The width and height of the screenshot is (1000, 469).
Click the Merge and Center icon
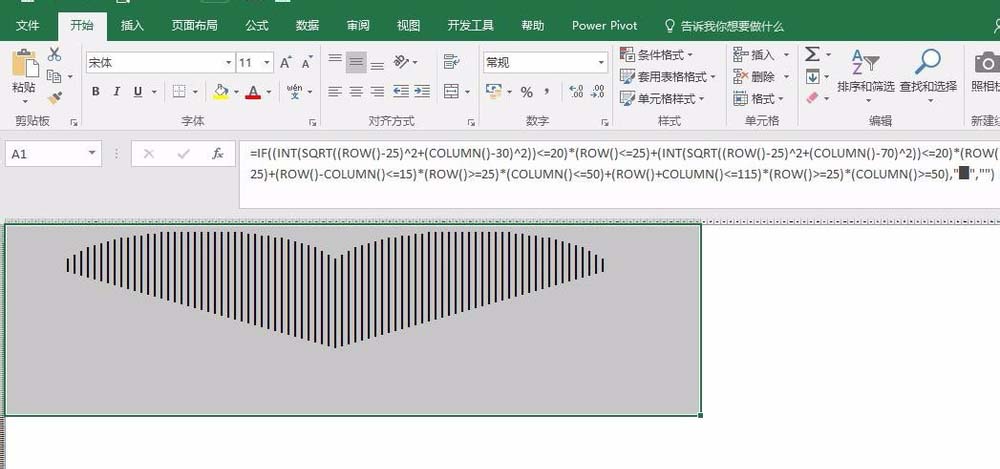pos(452,92)
